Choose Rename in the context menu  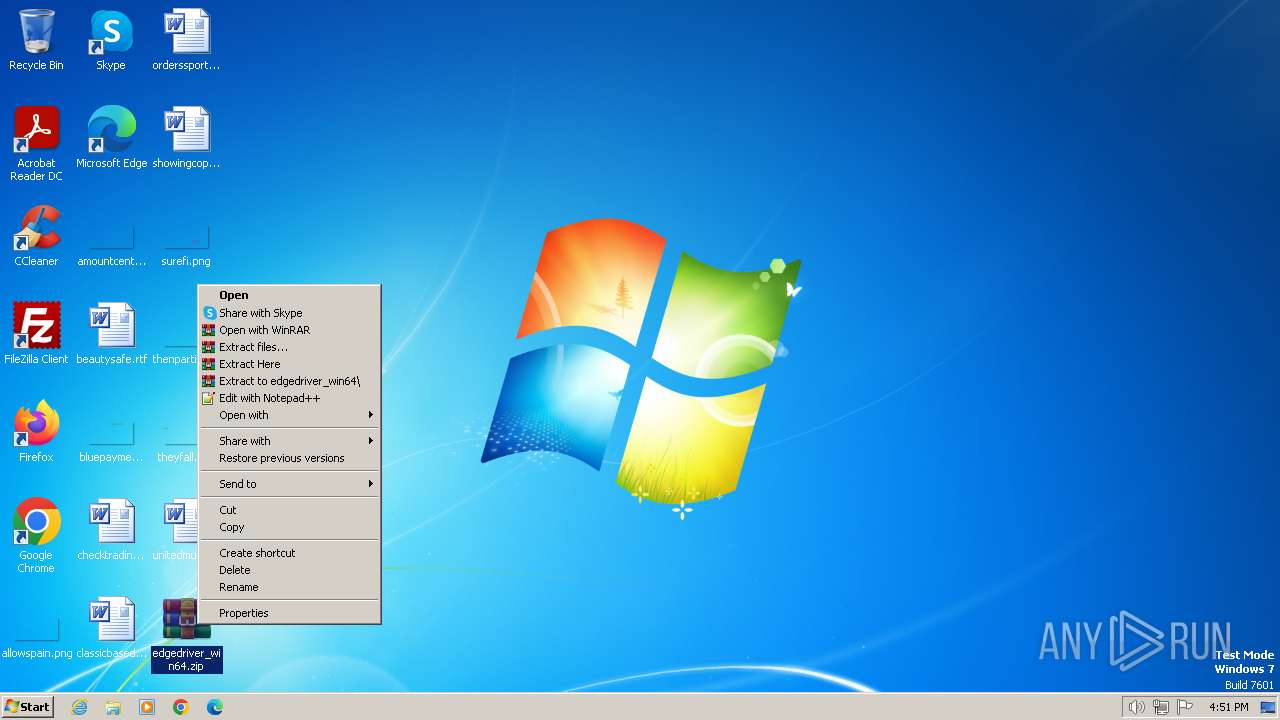pos(290,587)
